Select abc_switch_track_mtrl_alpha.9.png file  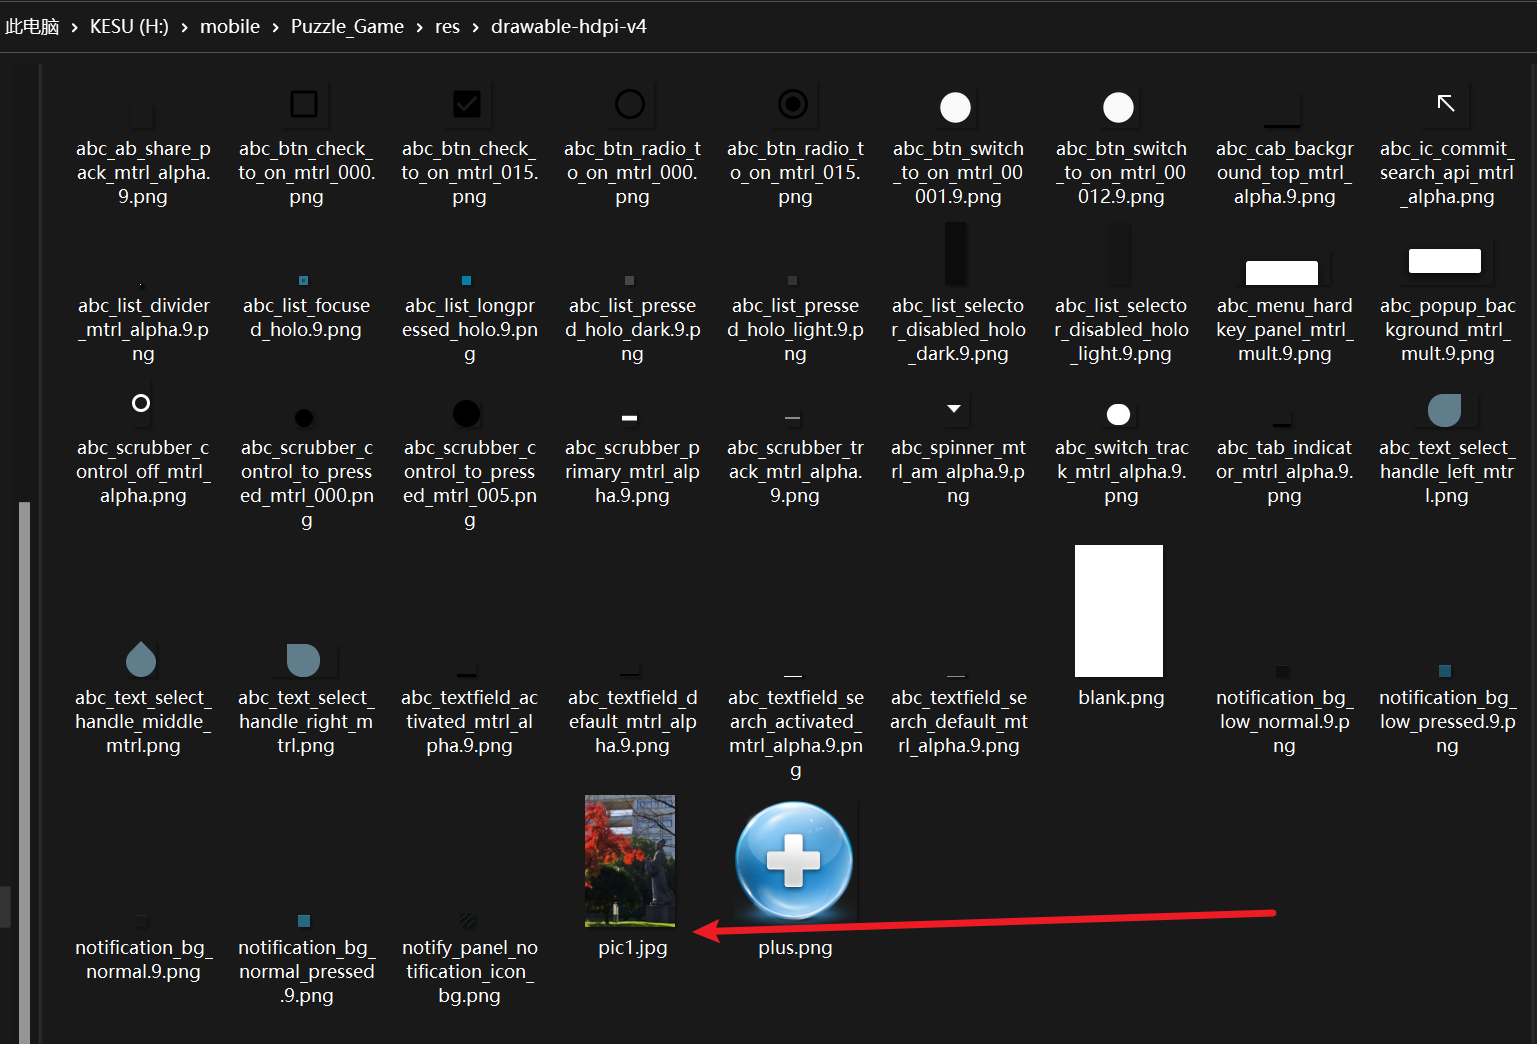coord(1119,415)
